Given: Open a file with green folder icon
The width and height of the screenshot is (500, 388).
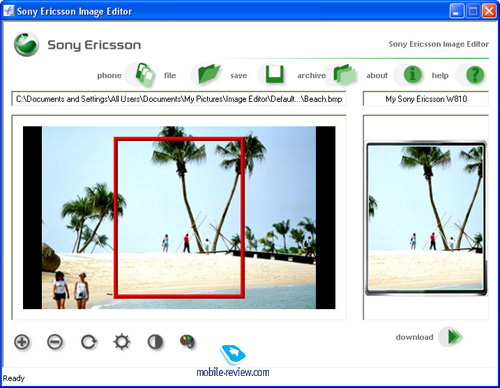Looking at the screenshot, I should [209, 74].
